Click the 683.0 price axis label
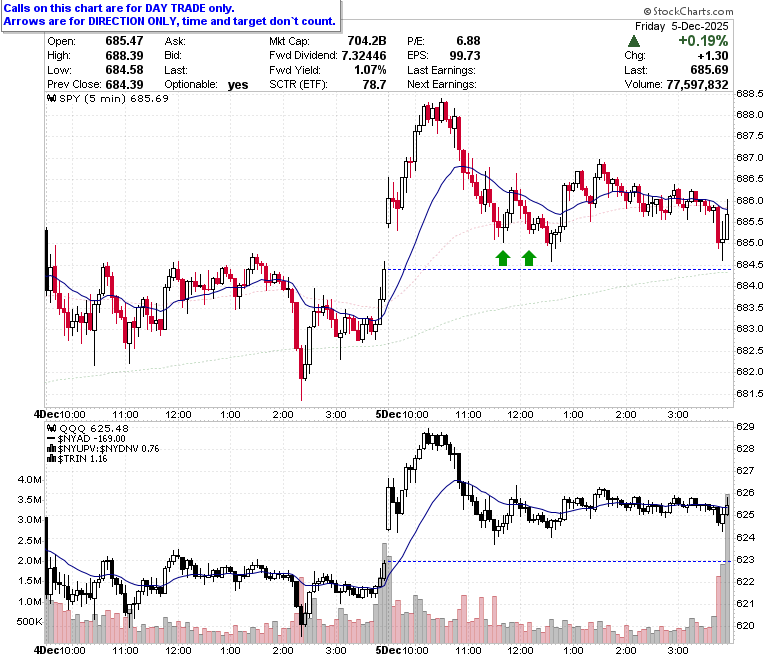Viewport: 780px width, 659px height. (750, 329)
